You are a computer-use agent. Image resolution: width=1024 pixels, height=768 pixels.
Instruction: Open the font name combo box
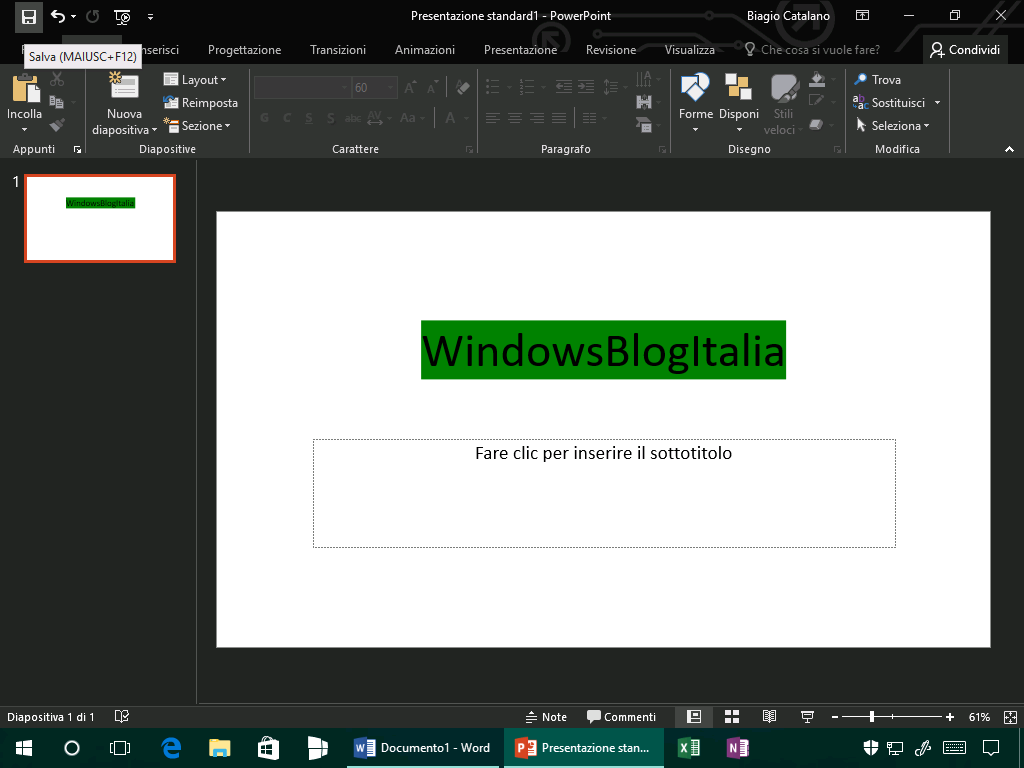[x=302, y=88]
